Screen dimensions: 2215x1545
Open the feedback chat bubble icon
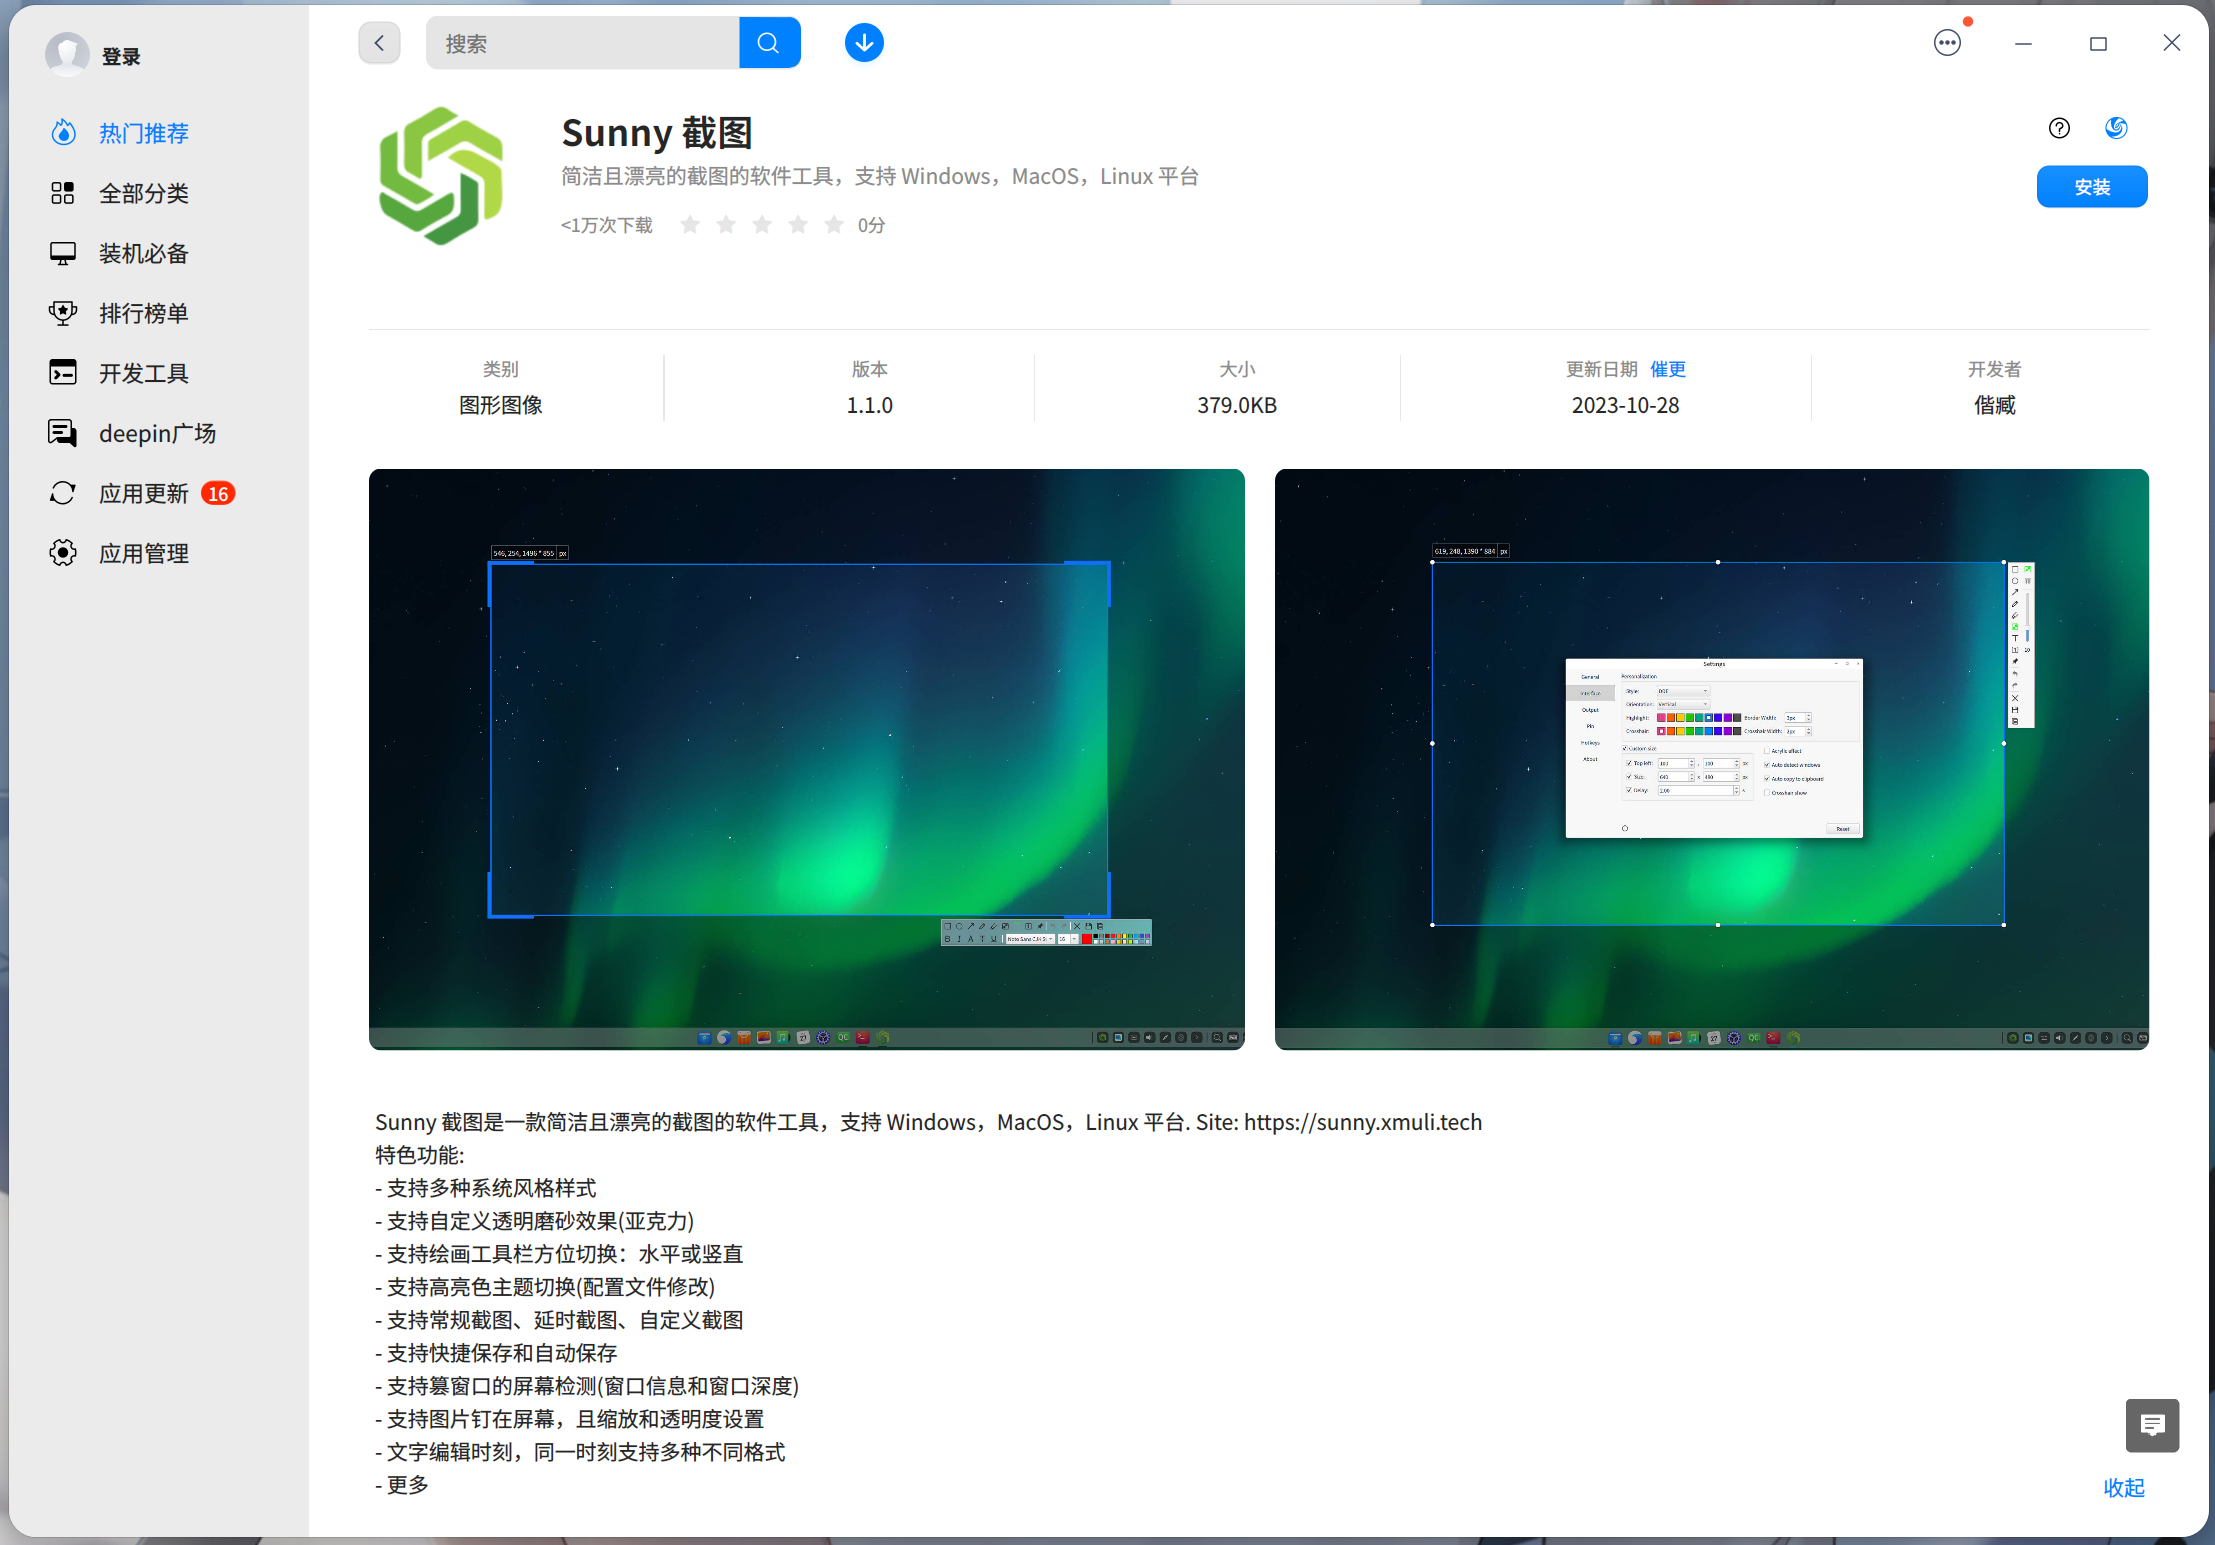pos(2151,1424)
